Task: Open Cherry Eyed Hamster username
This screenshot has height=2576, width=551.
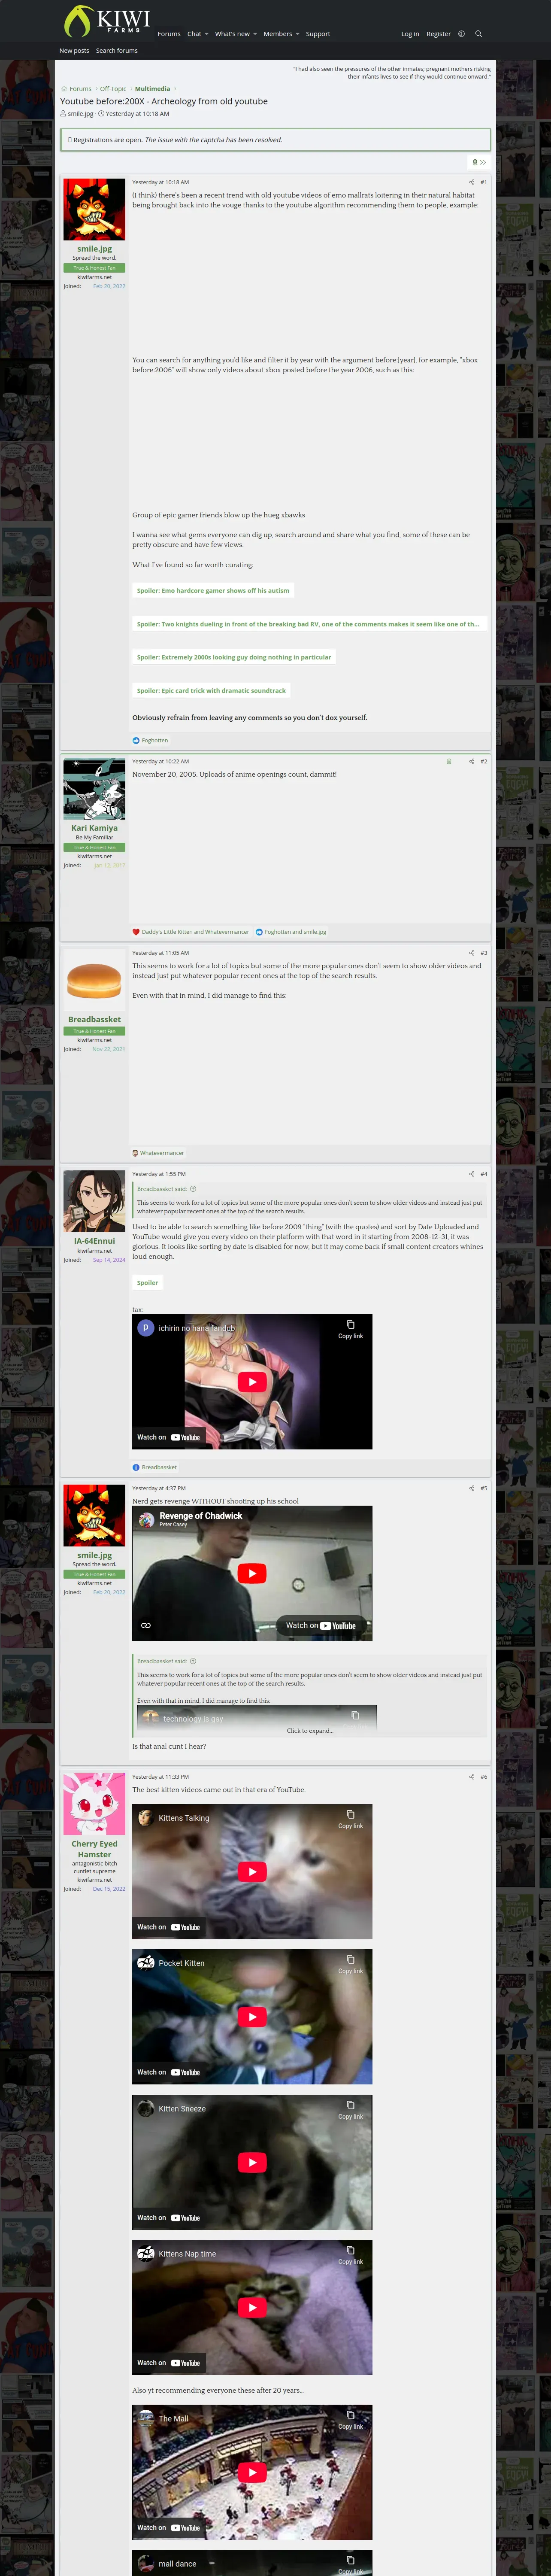Action: pyautogui.click(x=94, y=1849)
